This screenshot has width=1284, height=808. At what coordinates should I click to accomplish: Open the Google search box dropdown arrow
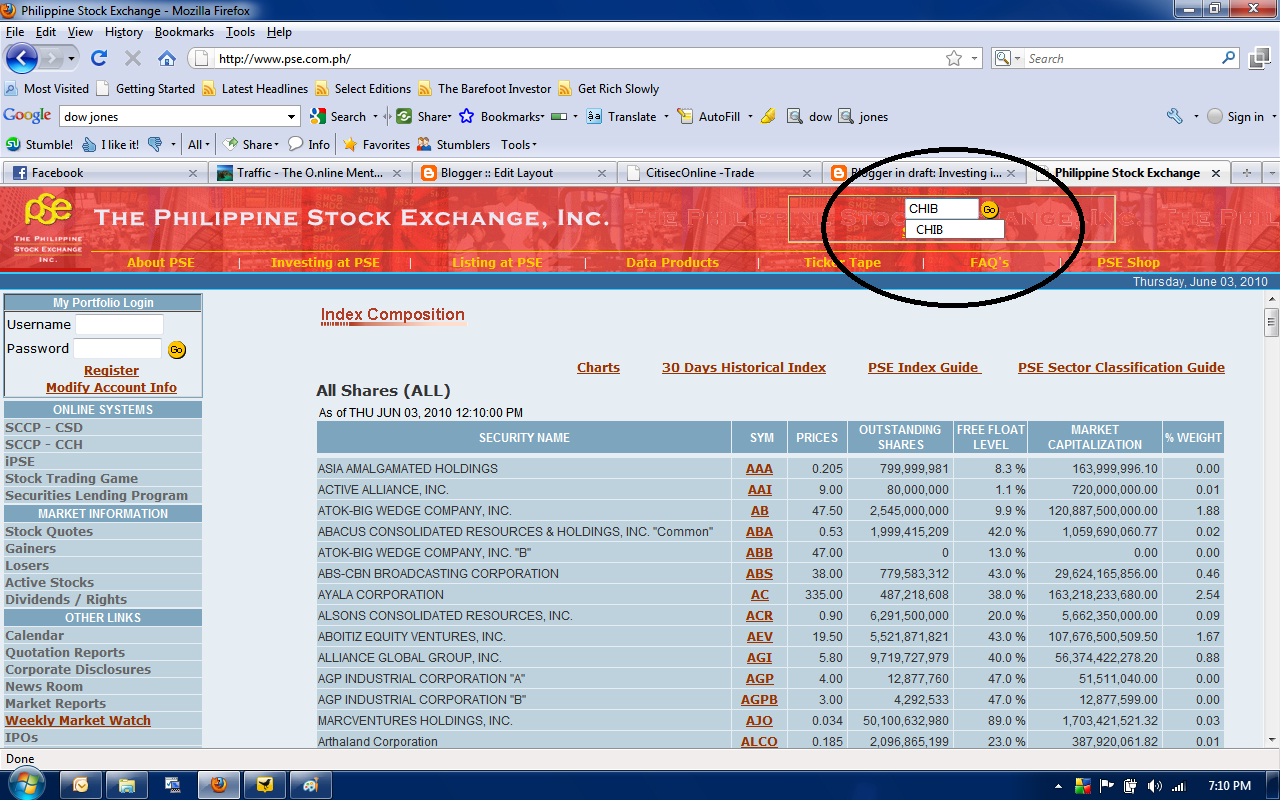pyautogui.click(x=291, y=117)
